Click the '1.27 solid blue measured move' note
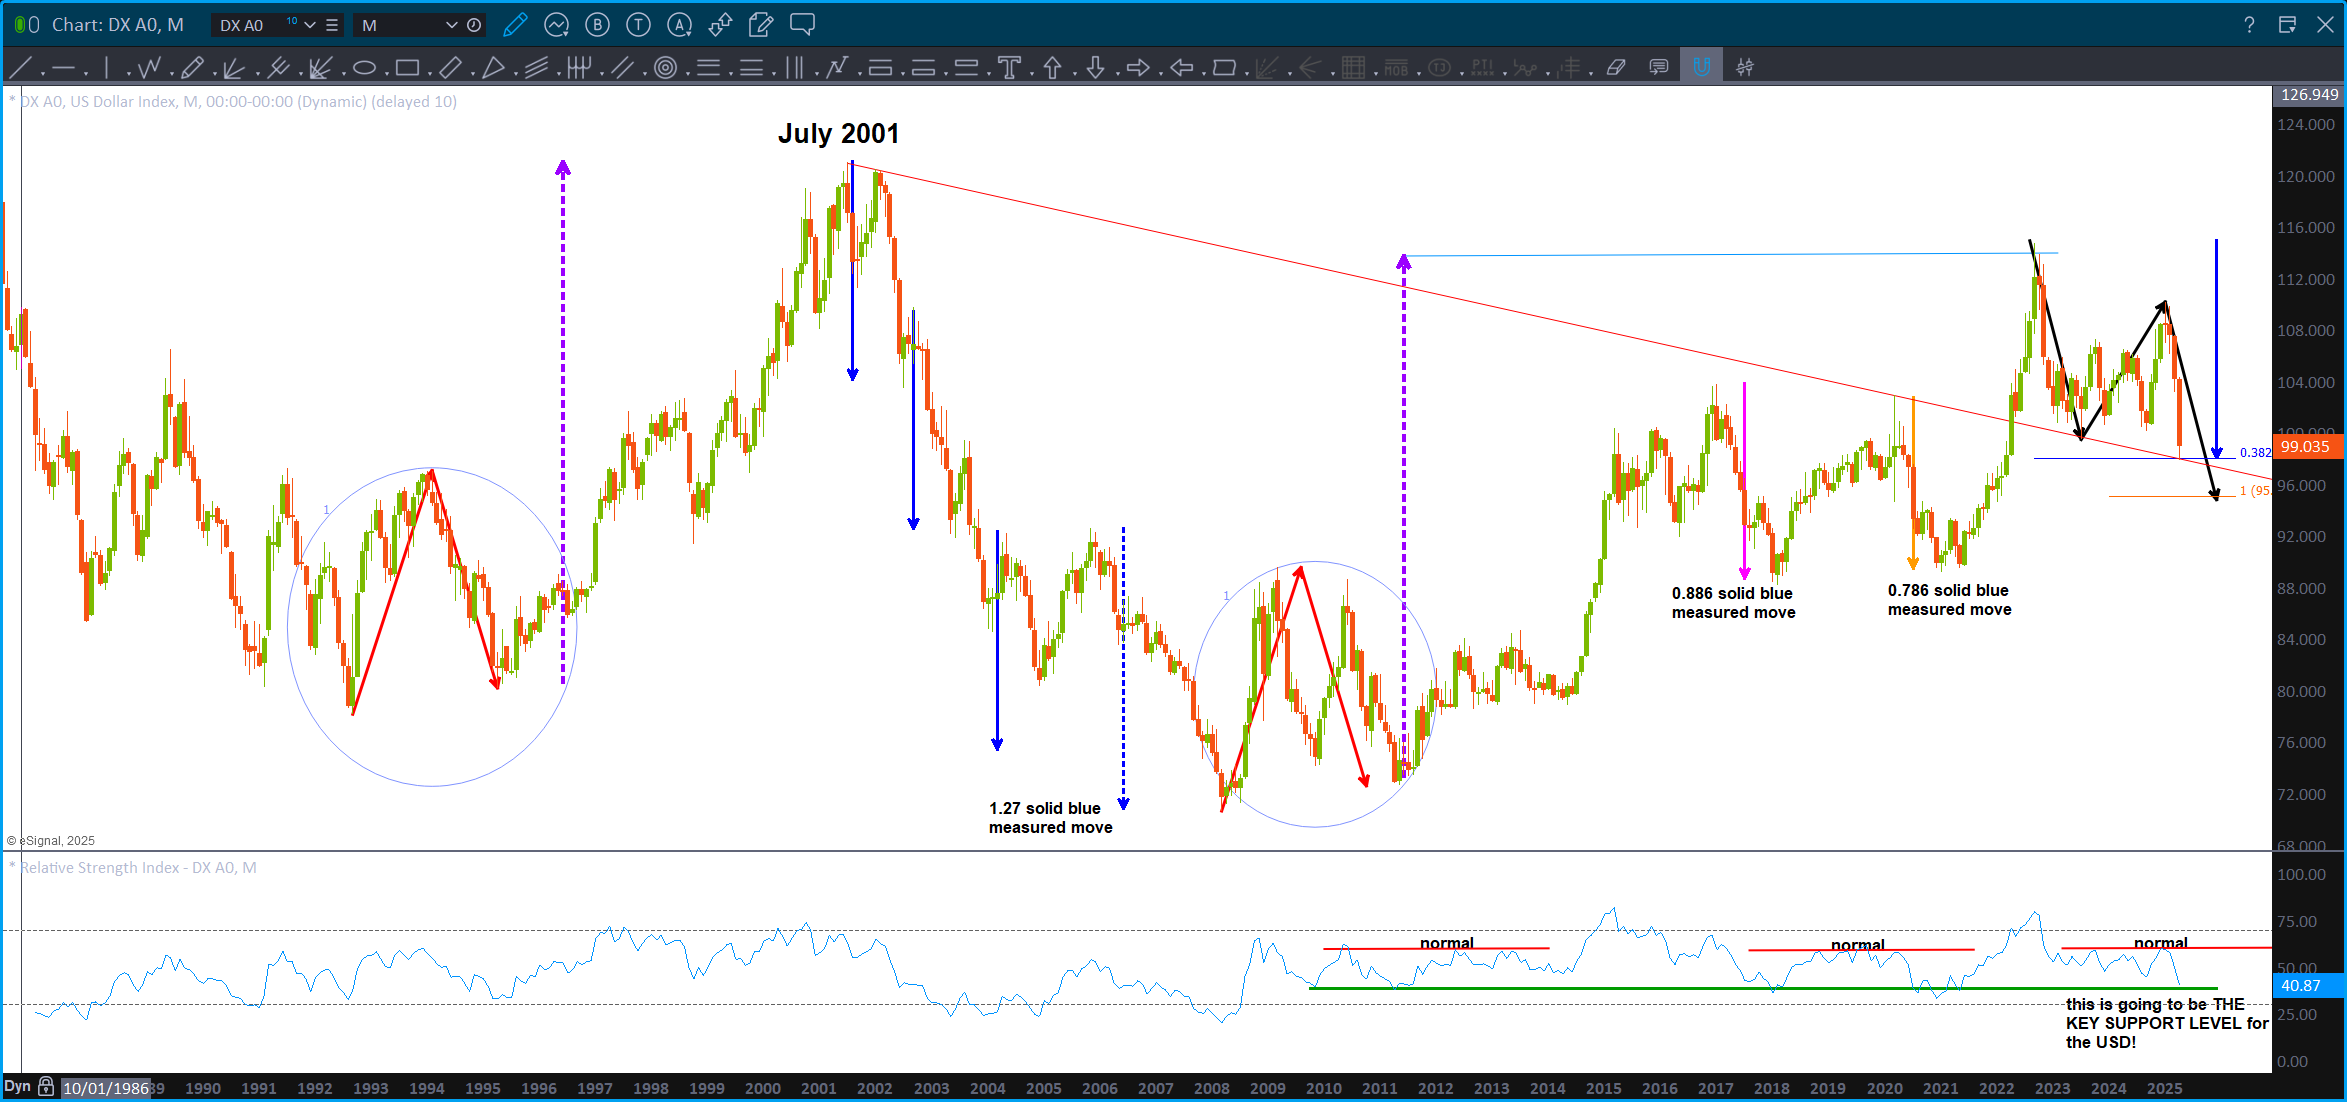The image size is (2347, 1102). tap(1050, 817)
